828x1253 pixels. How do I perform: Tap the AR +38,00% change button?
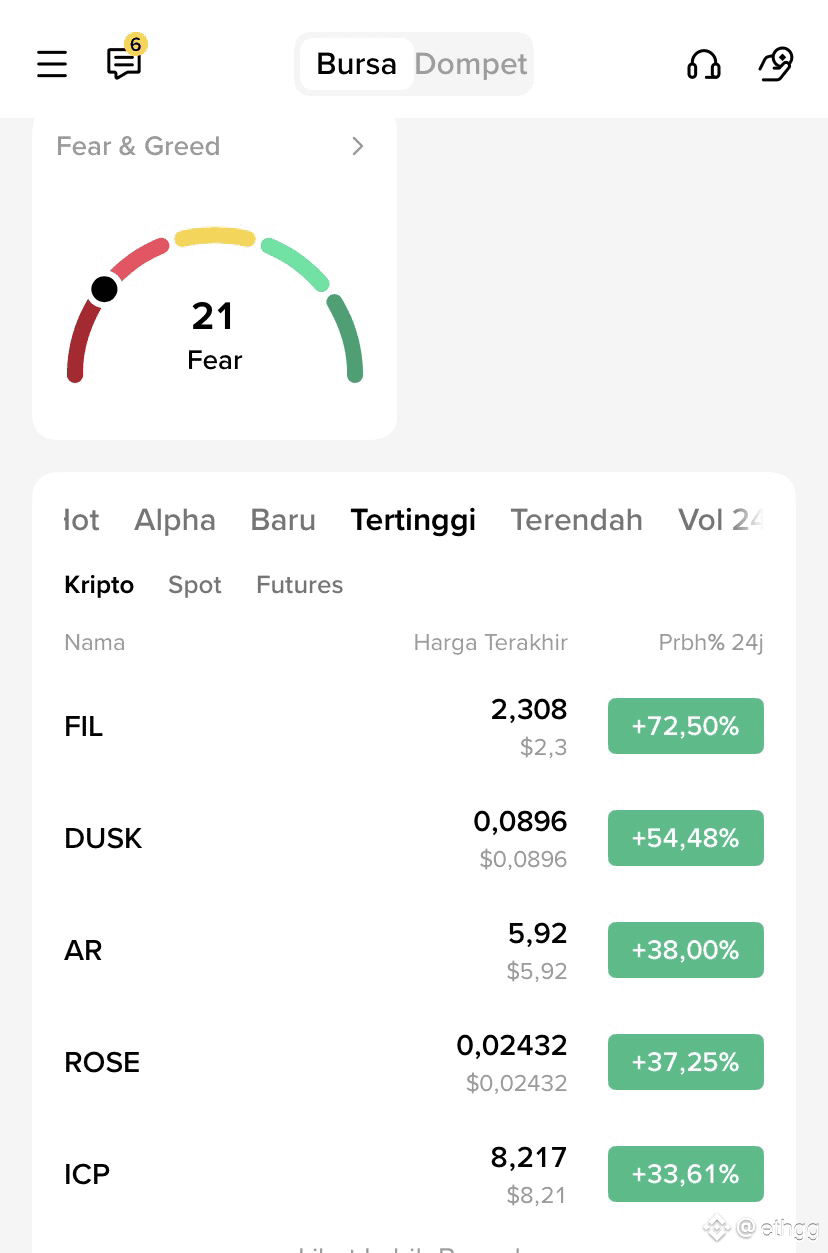685,950
